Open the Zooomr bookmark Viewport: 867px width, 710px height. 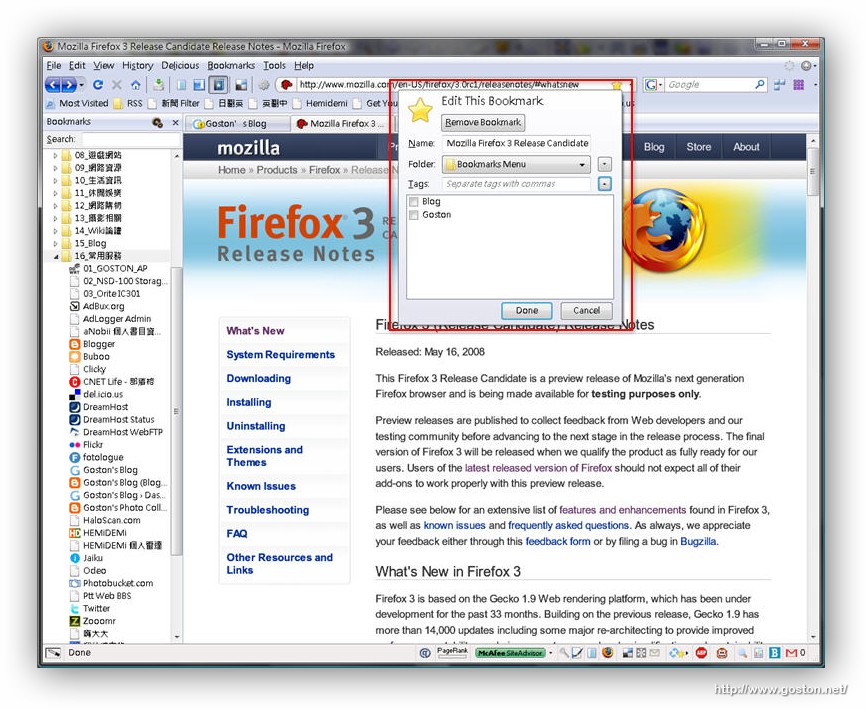(x=93, y=621)
